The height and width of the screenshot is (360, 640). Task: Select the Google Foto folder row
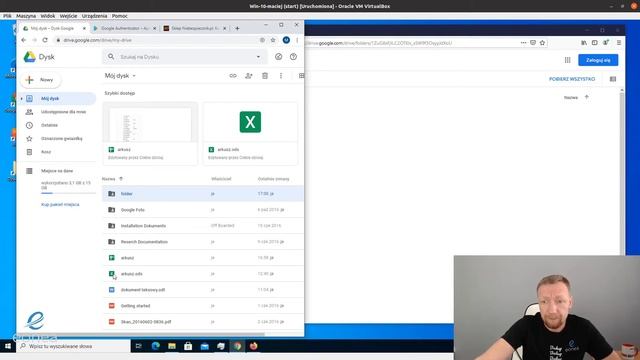[202, 210]
